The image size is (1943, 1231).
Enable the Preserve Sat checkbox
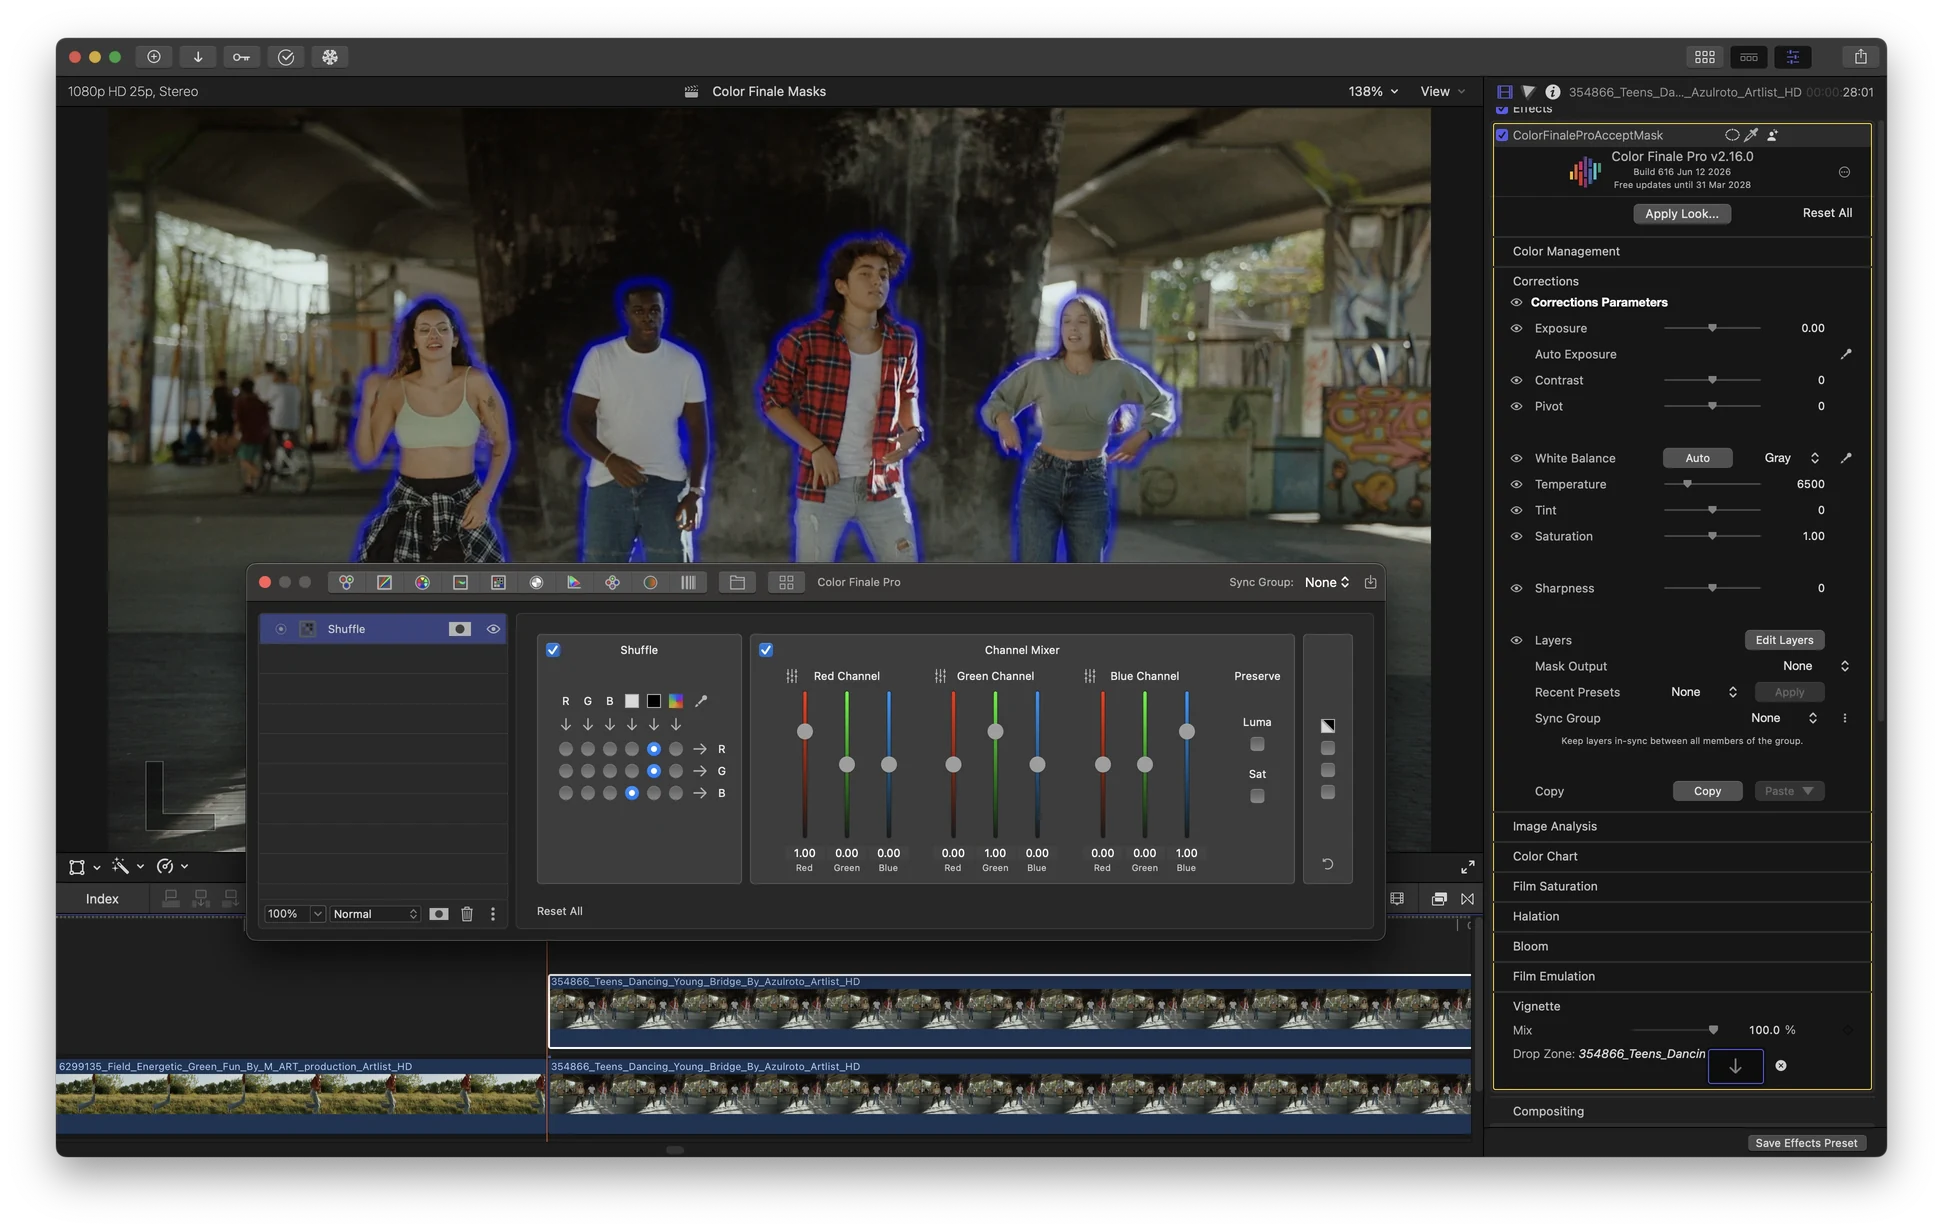[x=1257, y=796]
